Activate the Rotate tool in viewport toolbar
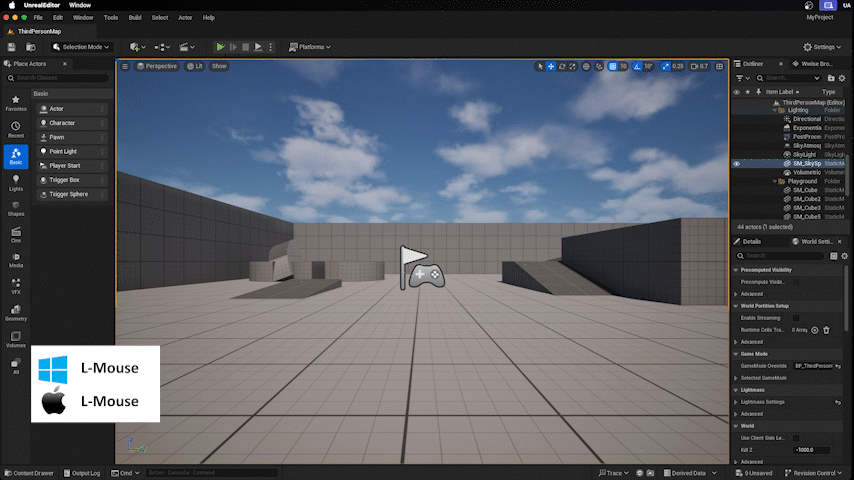Screen dimensions: 854x480 [x=562, y=66]
